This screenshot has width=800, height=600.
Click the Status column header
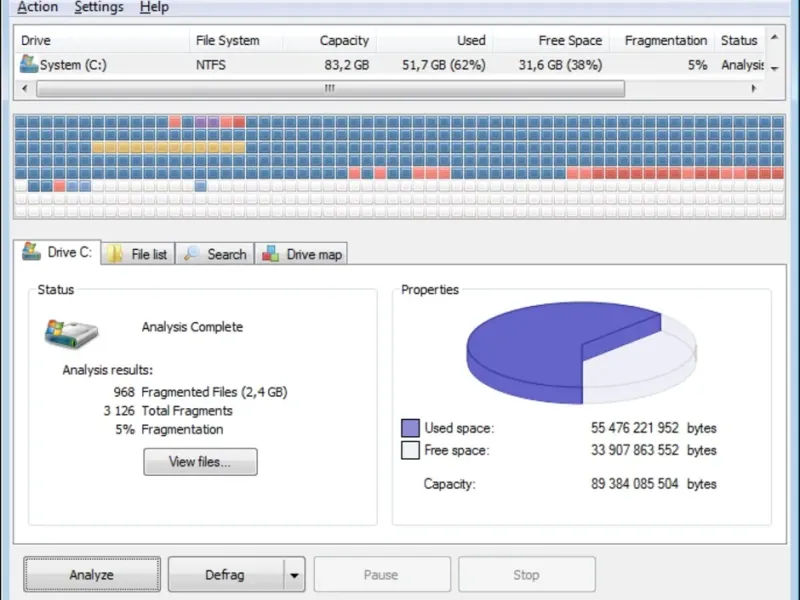739,40
